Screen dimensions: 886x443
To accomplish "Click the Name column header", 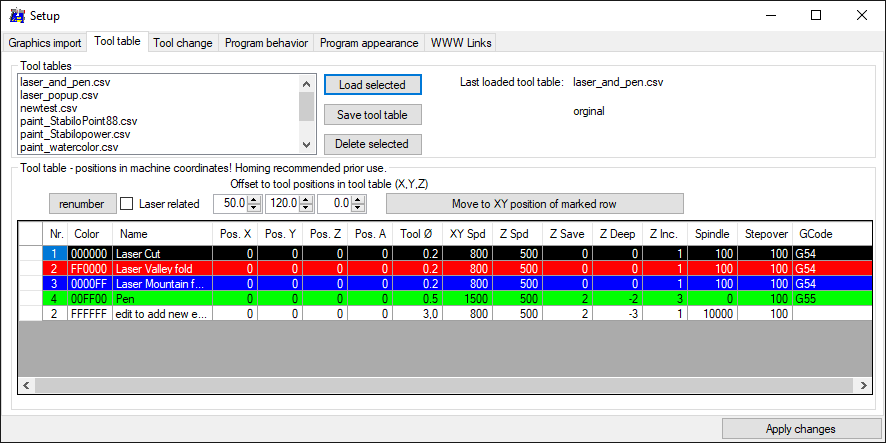I will point(162,234).
